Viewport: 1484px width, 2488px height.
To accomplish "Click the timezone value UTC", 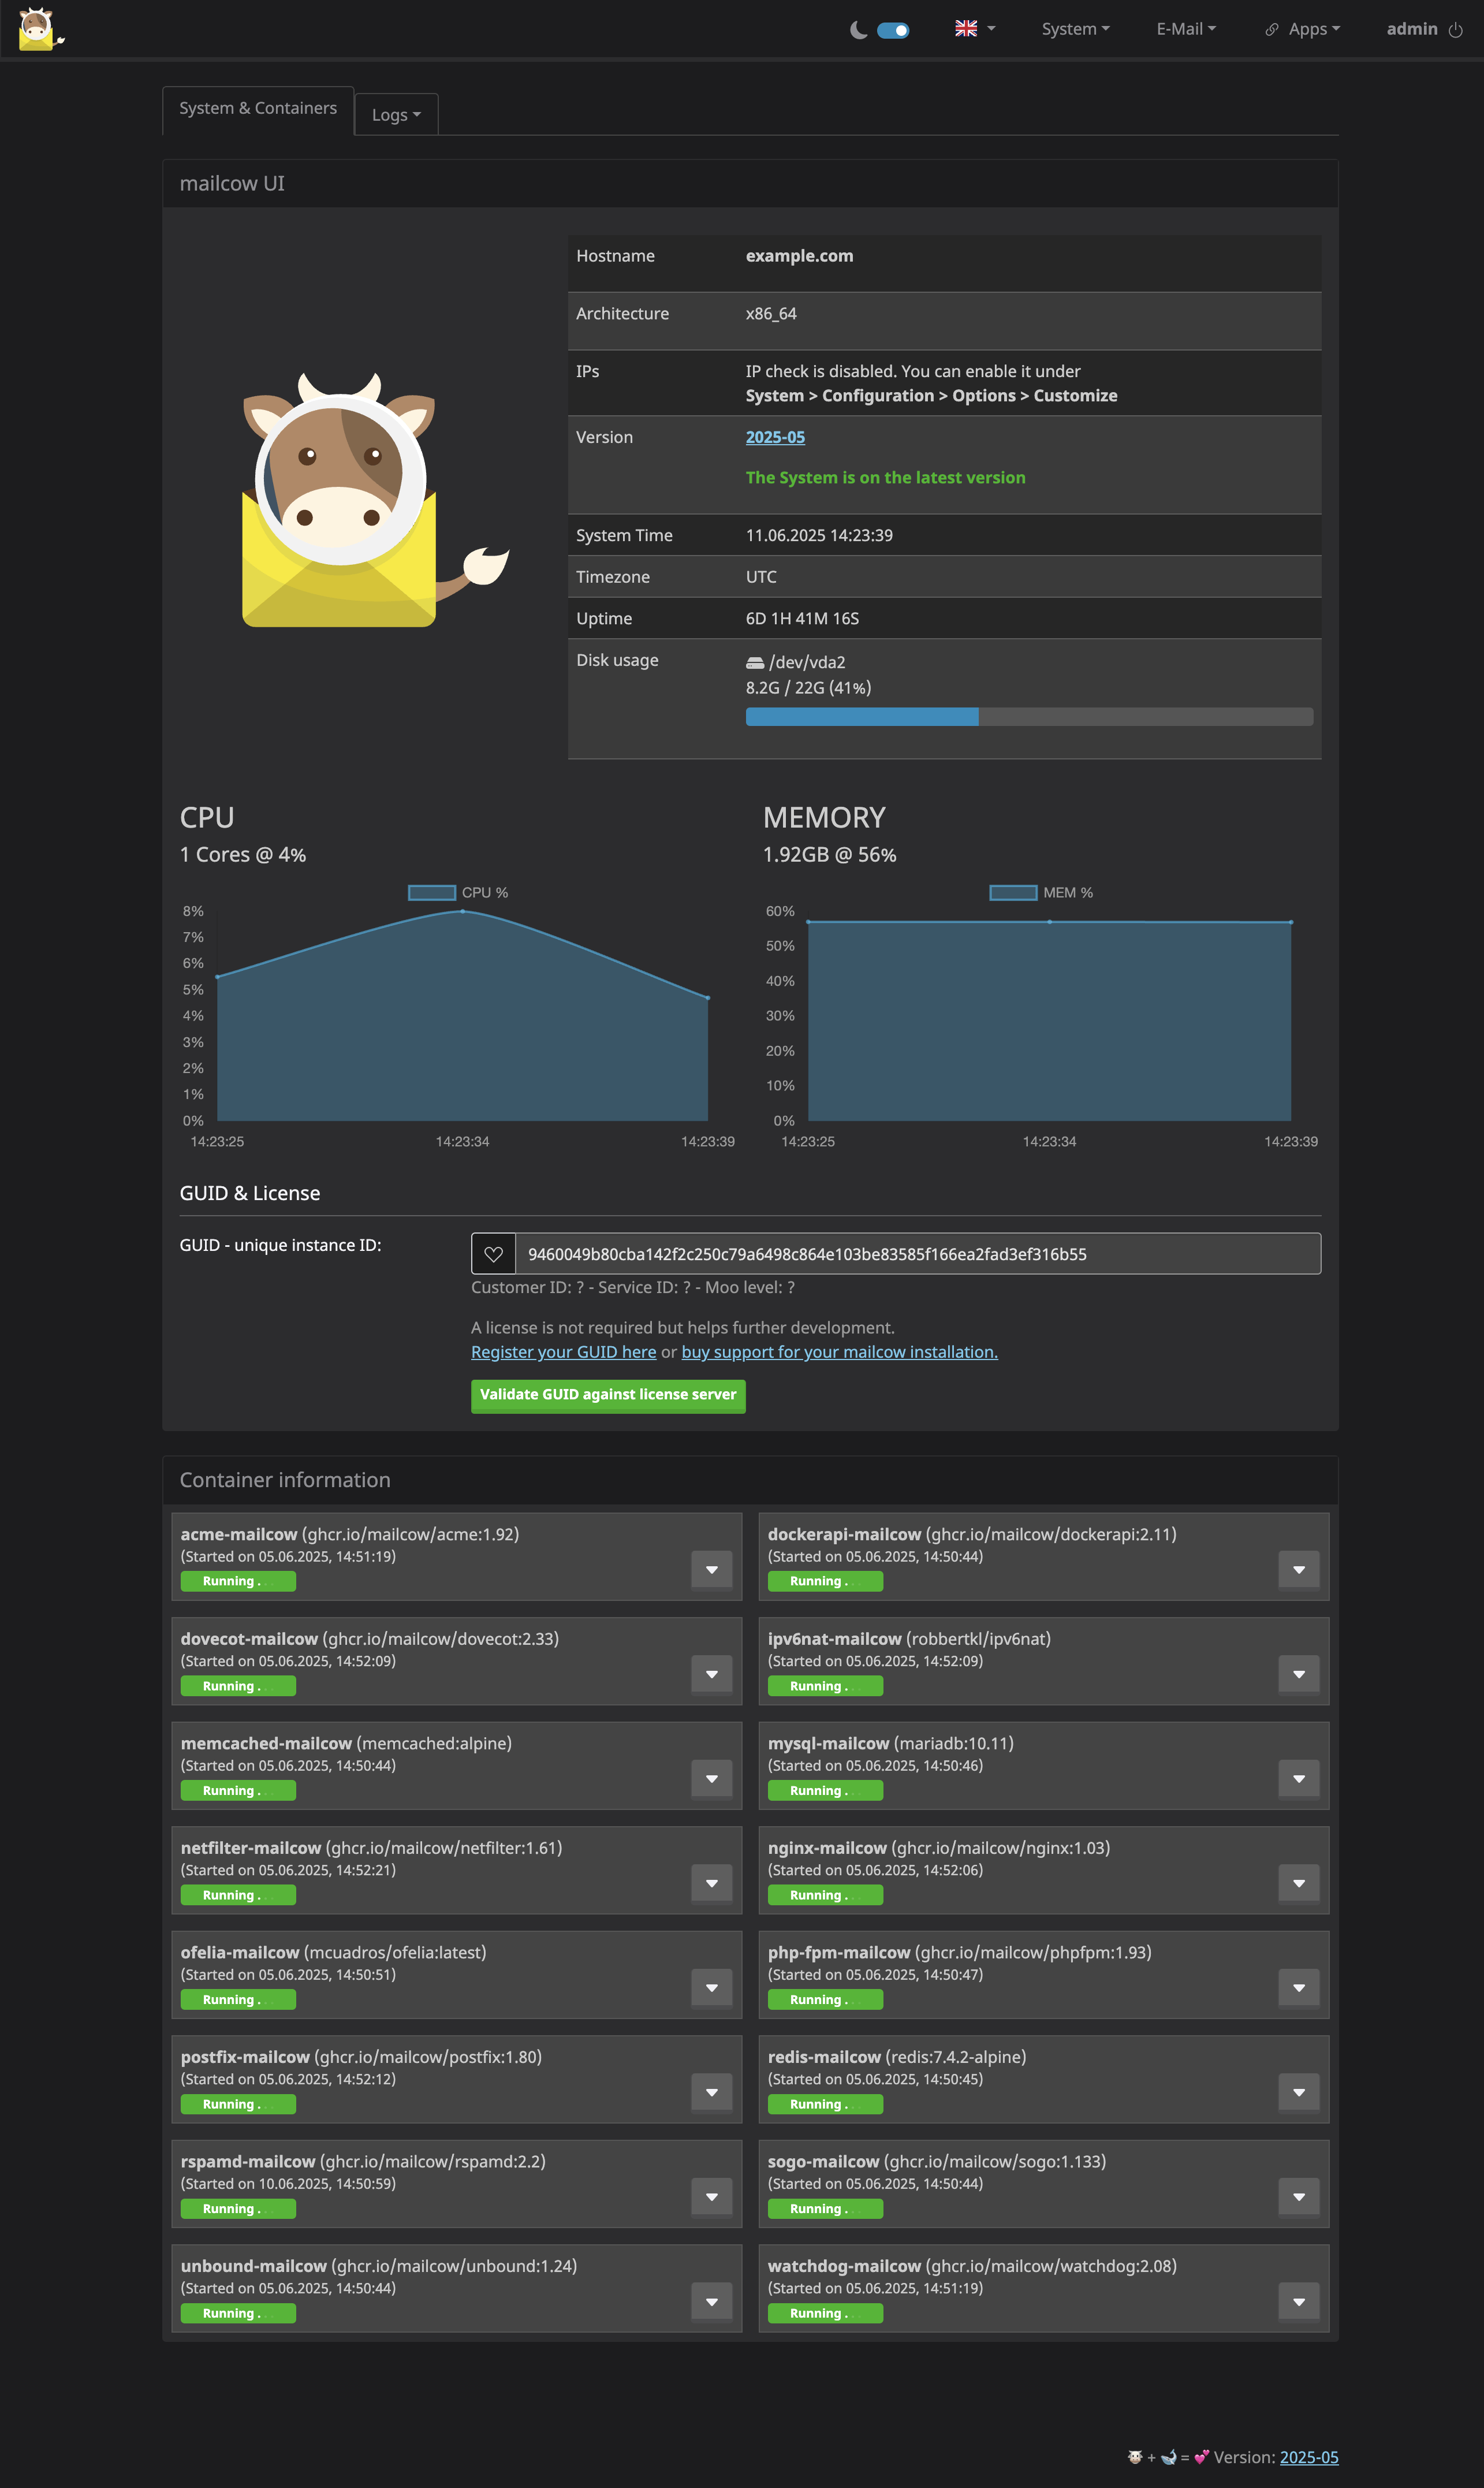I will tap(761, 577).
